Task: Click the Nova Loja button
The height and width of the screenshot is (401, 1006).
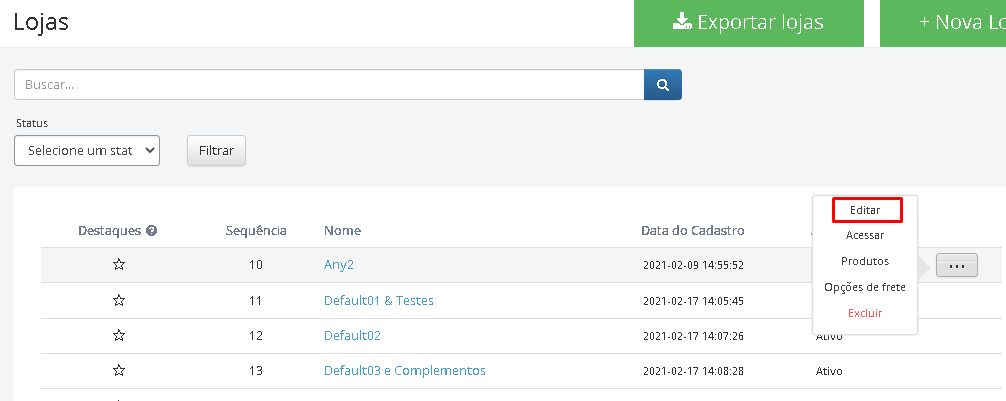Action: click(x=943, y=23)
